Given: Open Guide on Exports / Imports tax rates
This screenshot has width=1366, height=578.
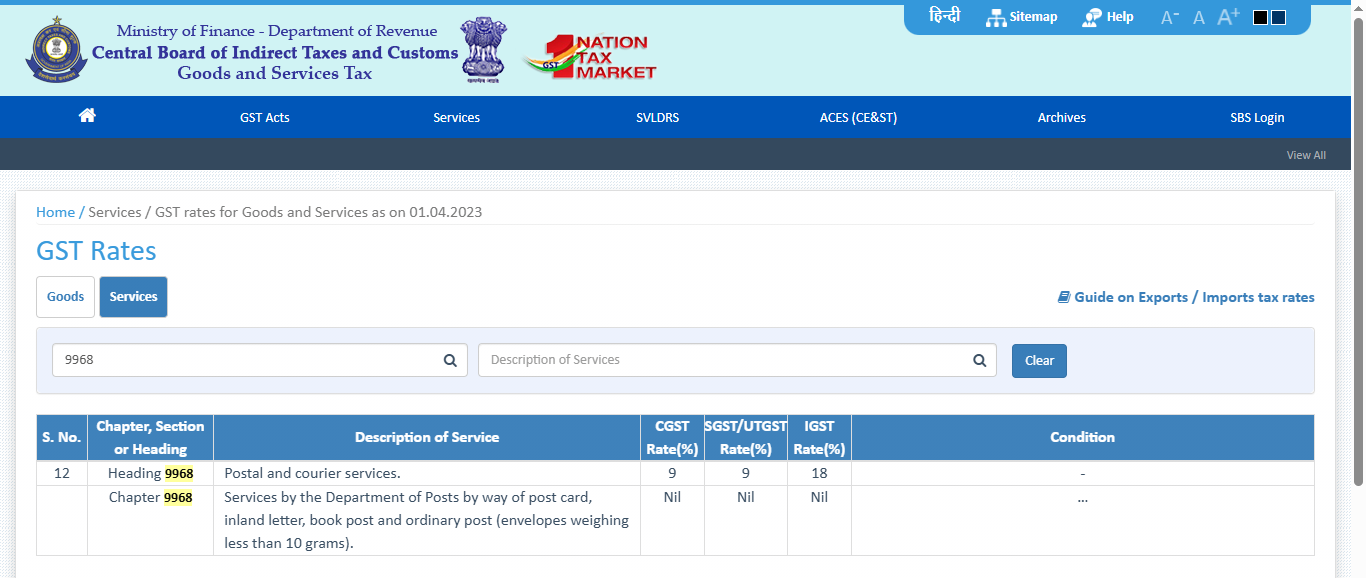Looking at the screenshot, I should [1186, 297].
